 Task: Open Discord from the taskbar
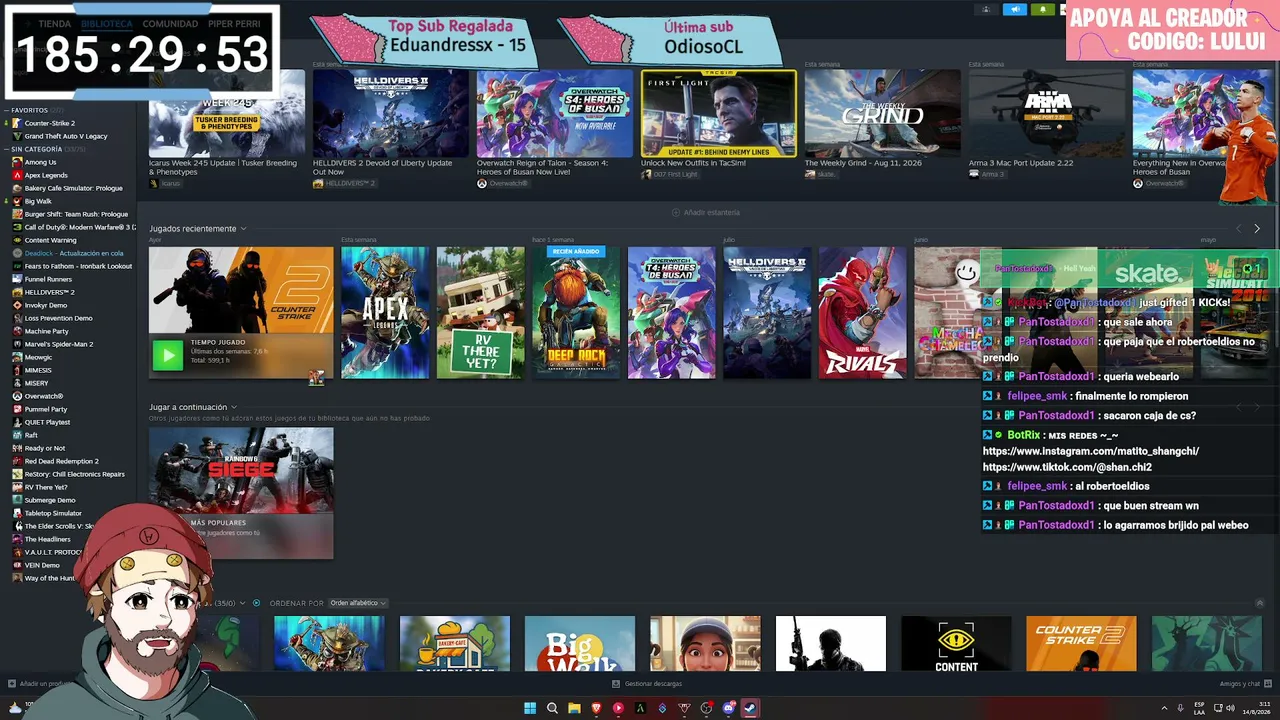coord(728,708)
